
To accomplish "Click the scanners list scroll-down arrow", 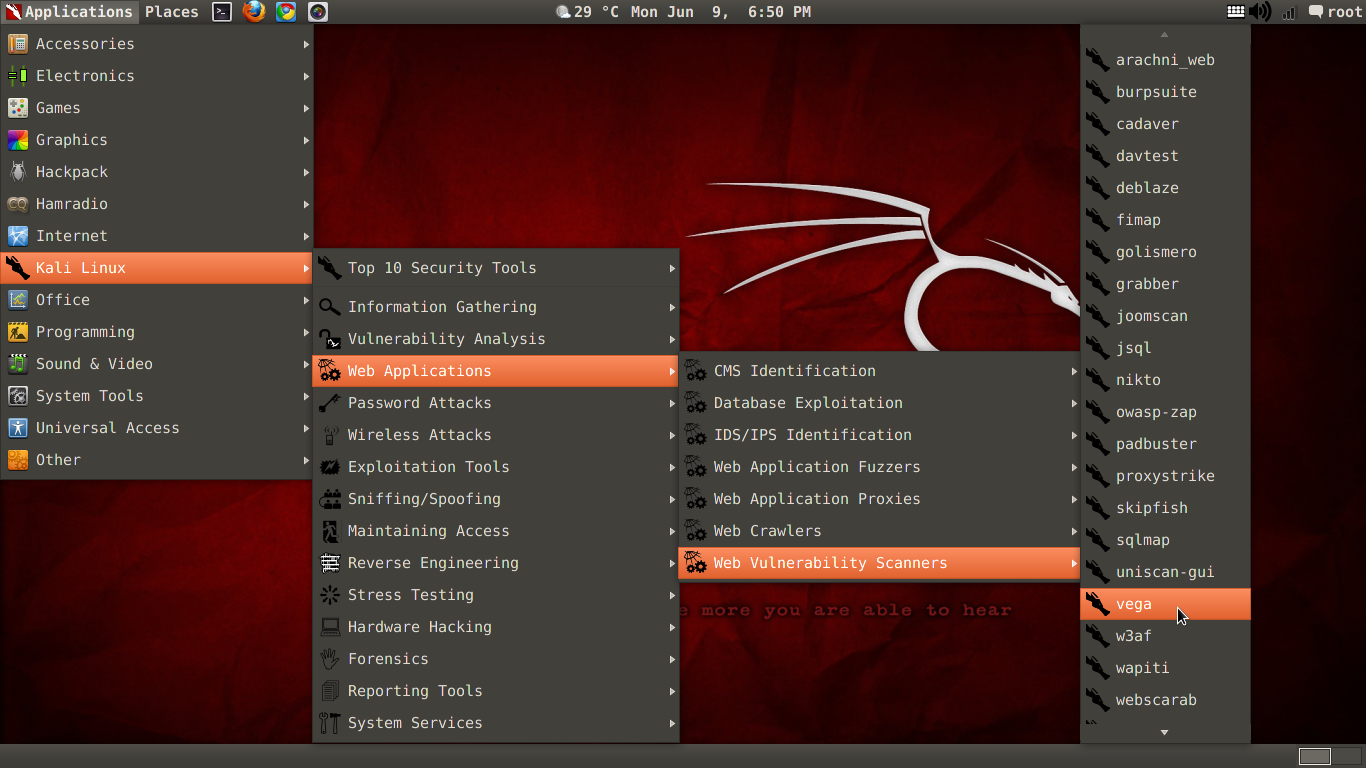I will pyautogui.click(x=1165, y=733).
